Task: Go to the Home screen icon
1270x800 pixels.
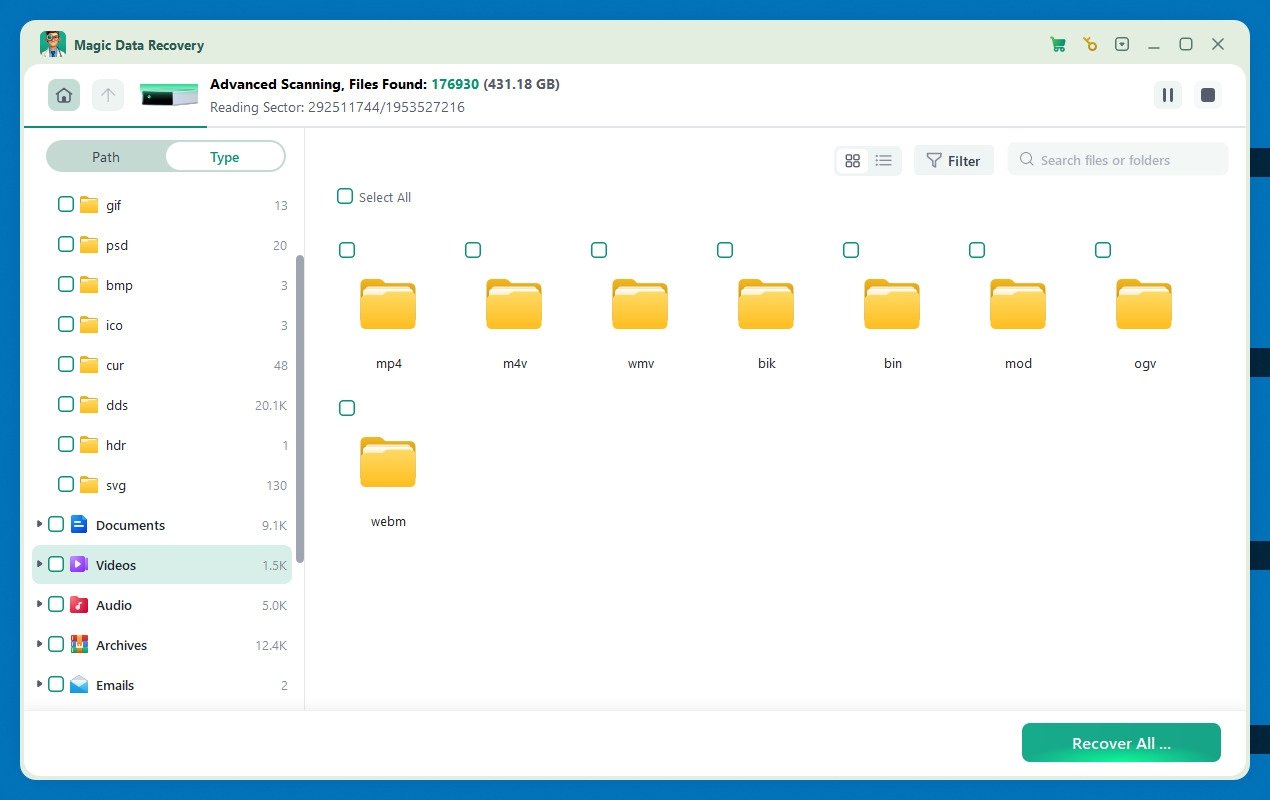Action: (63, 94)
